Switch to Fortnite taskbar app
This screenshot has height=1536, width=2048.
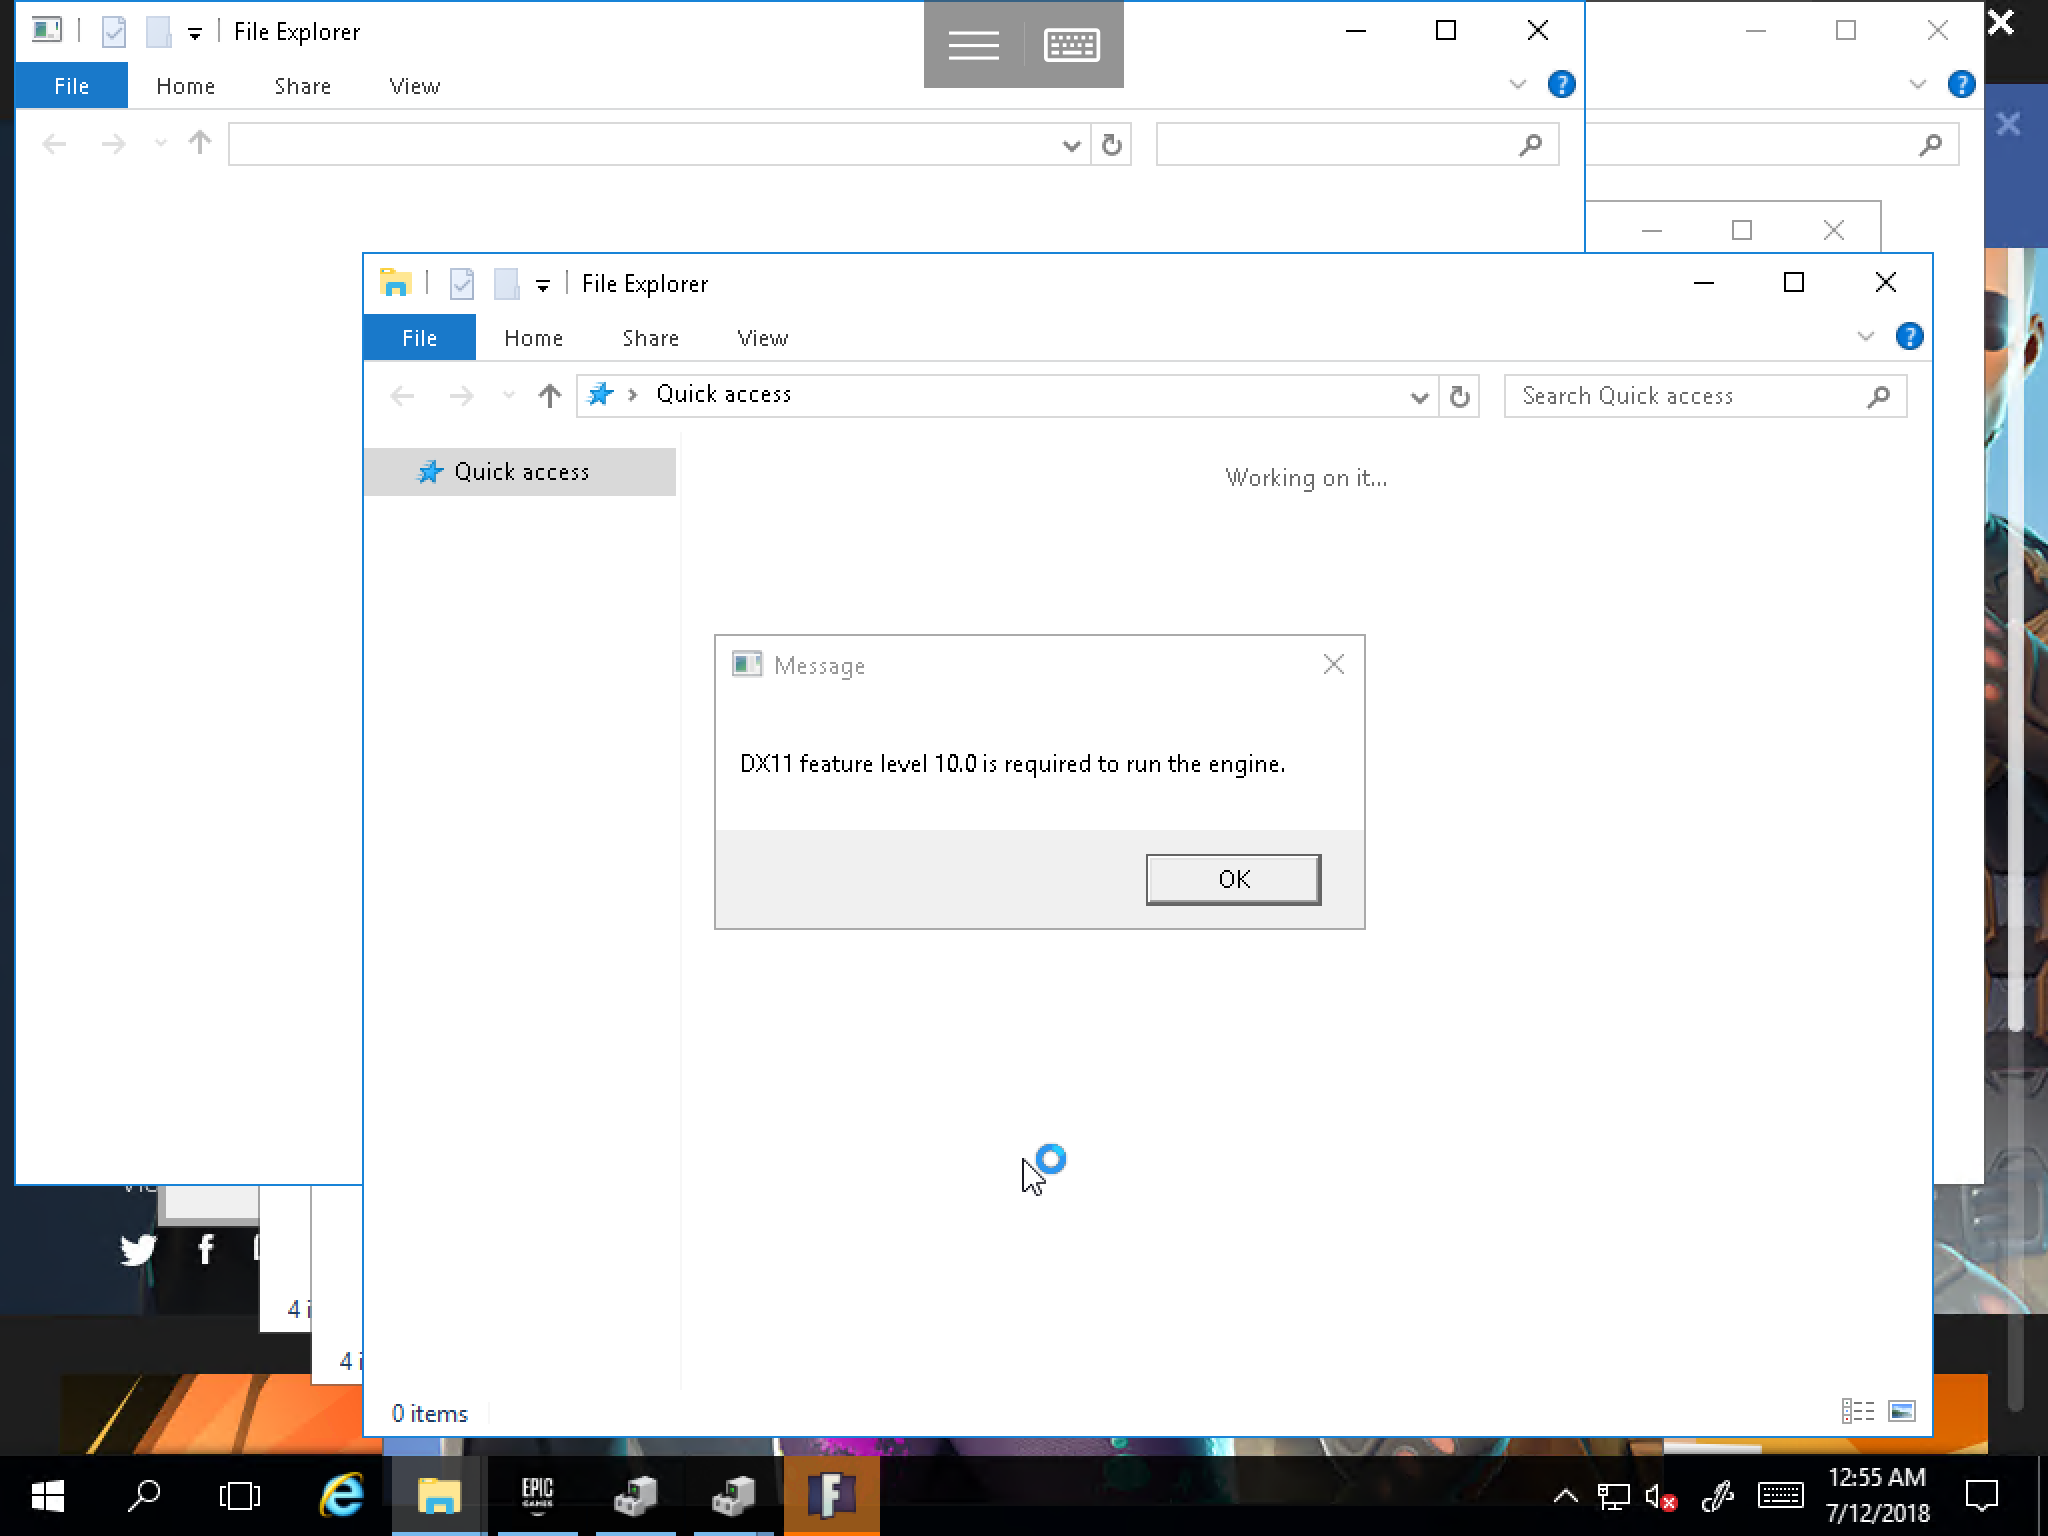tap(831, 1496)
